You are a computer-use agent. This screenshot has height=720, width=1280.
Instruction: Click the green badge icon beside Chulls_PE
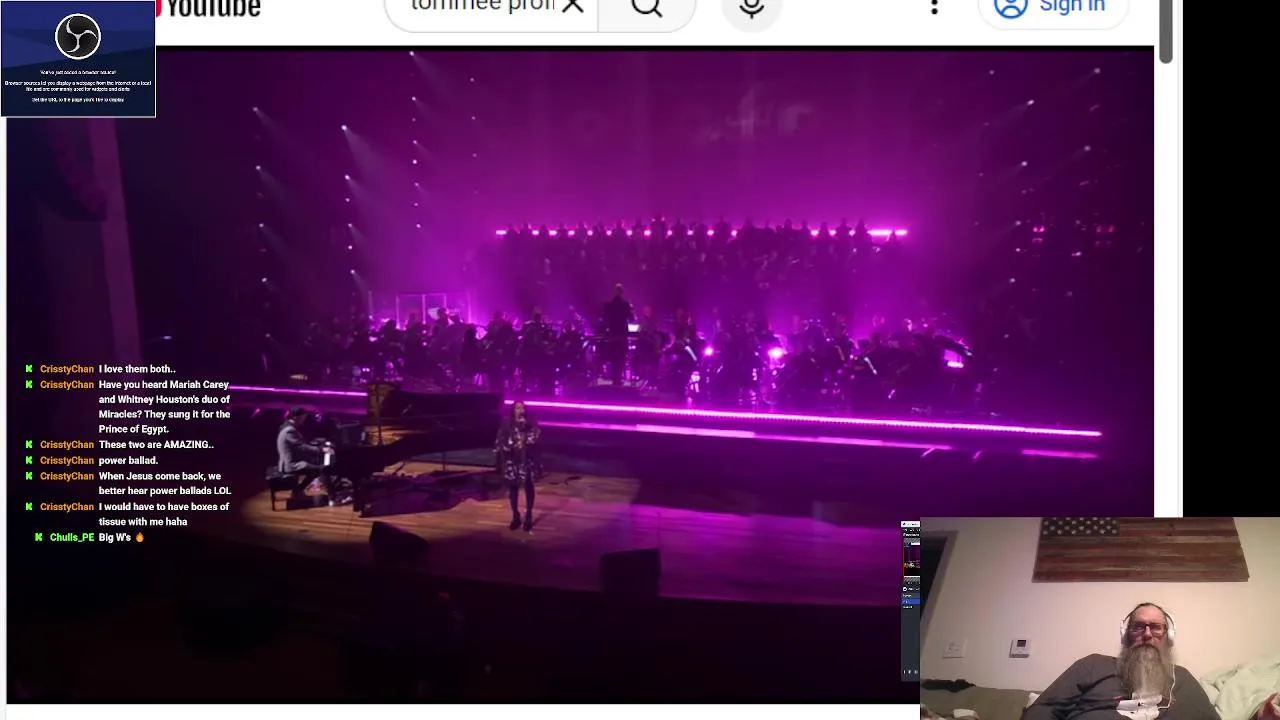point(39,538)
